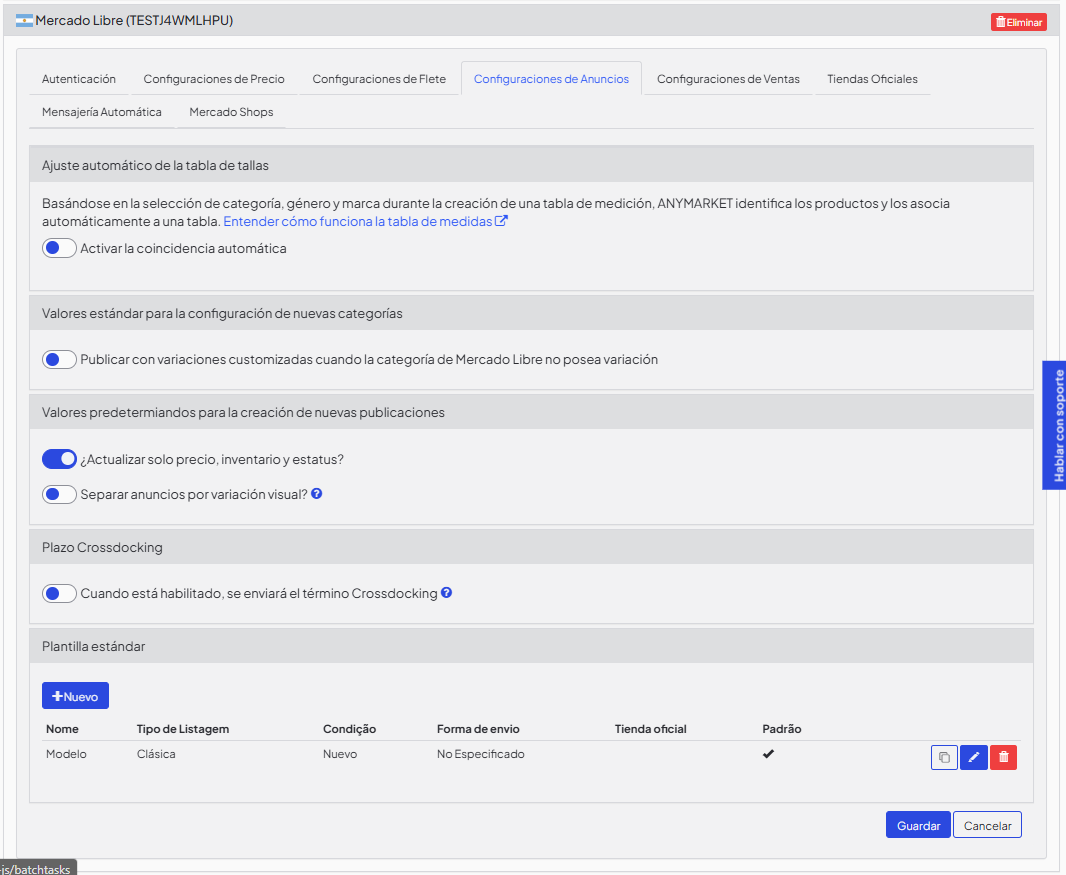
Task: Open the Tiendas Oficiales tab
Action: pyautogui.click(x=872, y=79)
